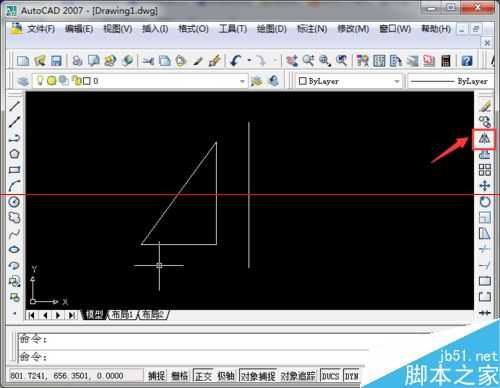The width and height of the screenshot is (500, 388).
Task: Toggle 极轴 polar tracking
Action: click(226, 376)
